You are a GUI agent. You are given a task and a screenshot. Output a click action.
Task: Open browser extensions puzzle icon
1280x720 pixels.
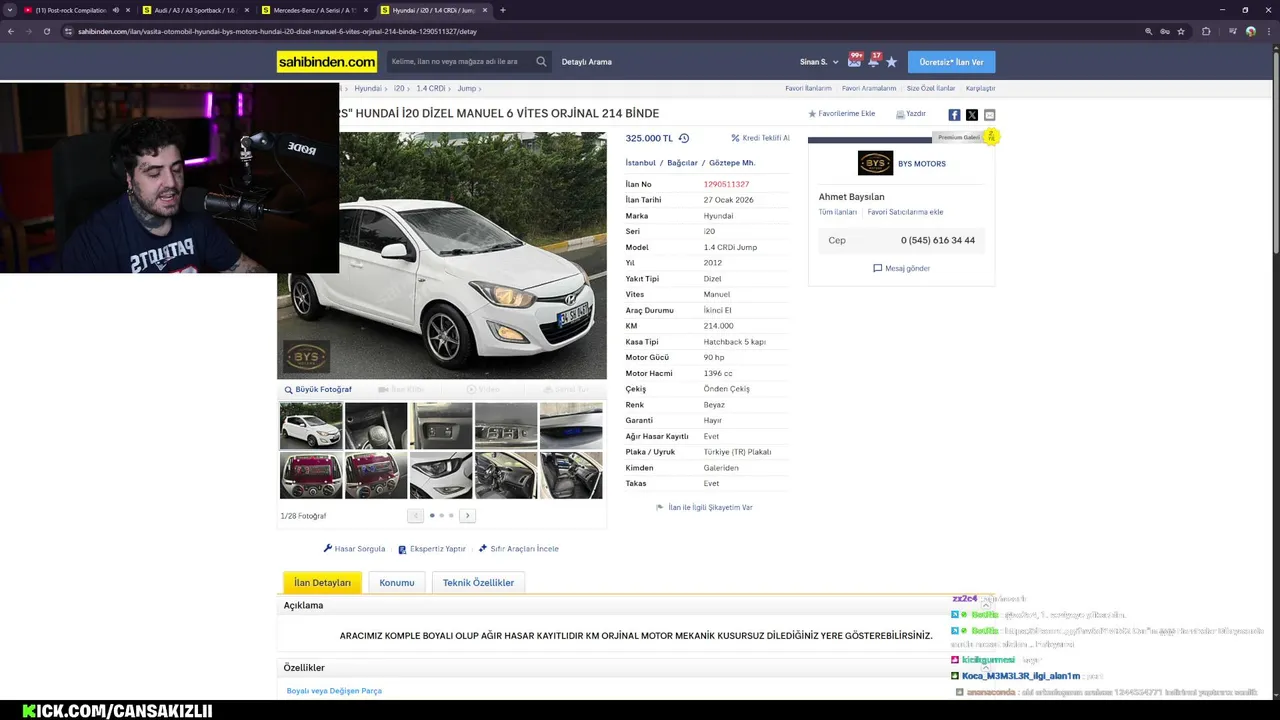(x=1206, y=31)
